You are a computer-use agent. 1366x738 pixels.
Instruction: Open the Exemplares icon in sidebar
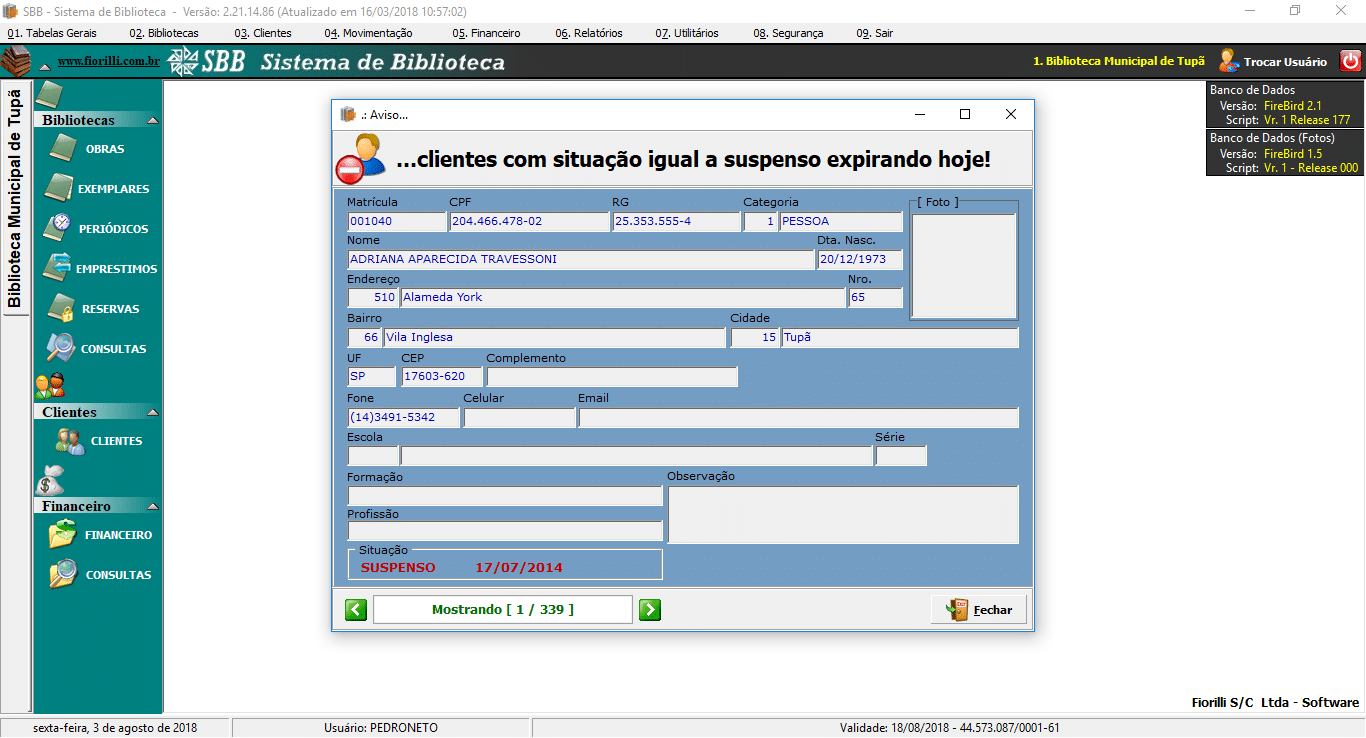point(59,189)
